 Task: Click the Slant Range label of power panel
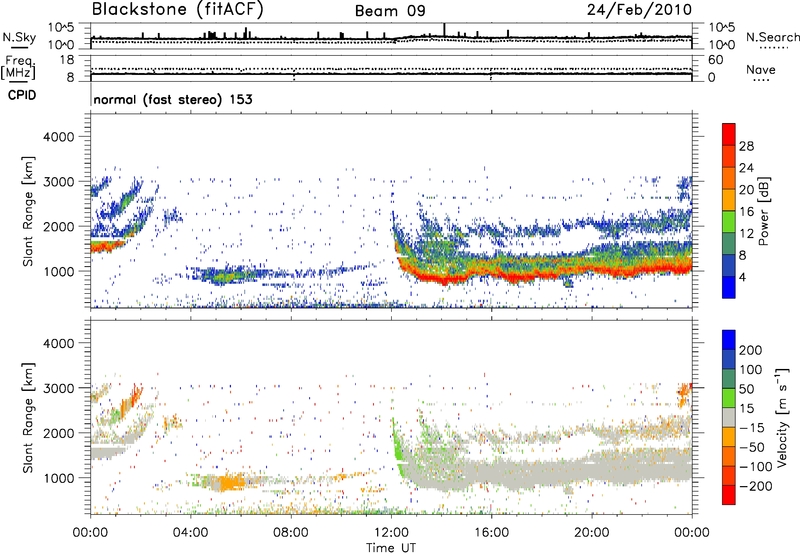pyautogui.click(x=28, y=211)
